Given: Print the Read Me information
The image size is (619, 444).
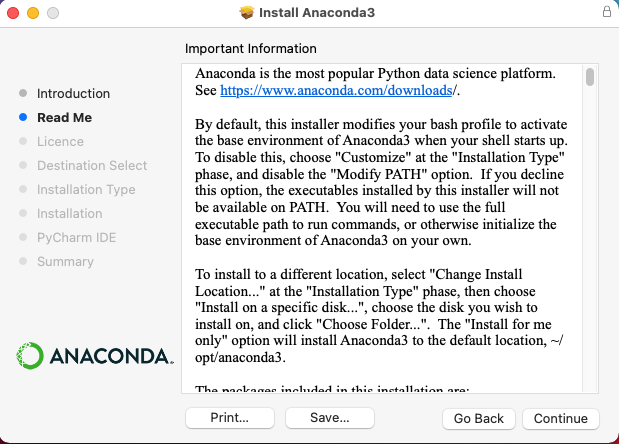Looking at the screenshot, I should (x=230, y=418).
